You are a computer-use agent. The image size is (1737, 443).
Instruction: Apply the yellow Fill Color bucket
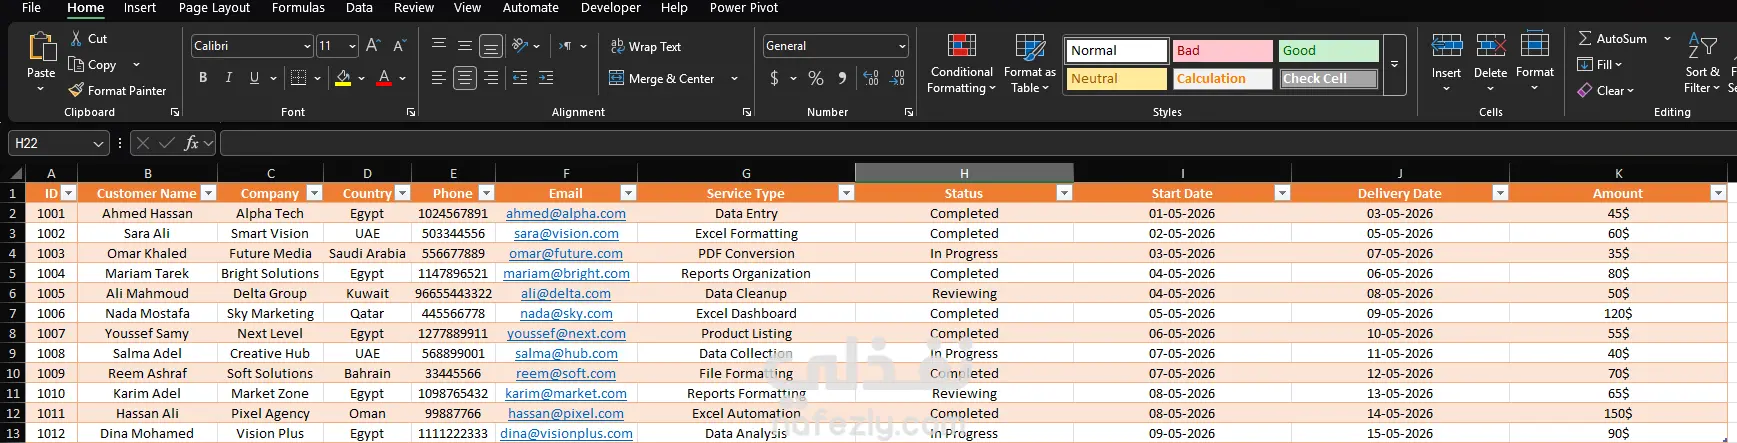pos(343,77)
